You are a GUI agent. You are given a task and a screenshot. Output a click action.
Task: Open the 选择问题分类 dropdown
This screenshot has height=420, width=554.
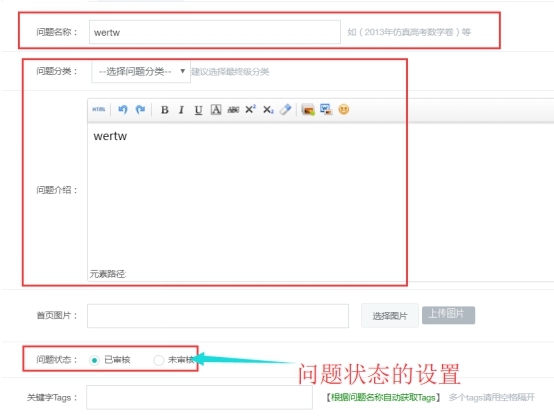(141, 72)
